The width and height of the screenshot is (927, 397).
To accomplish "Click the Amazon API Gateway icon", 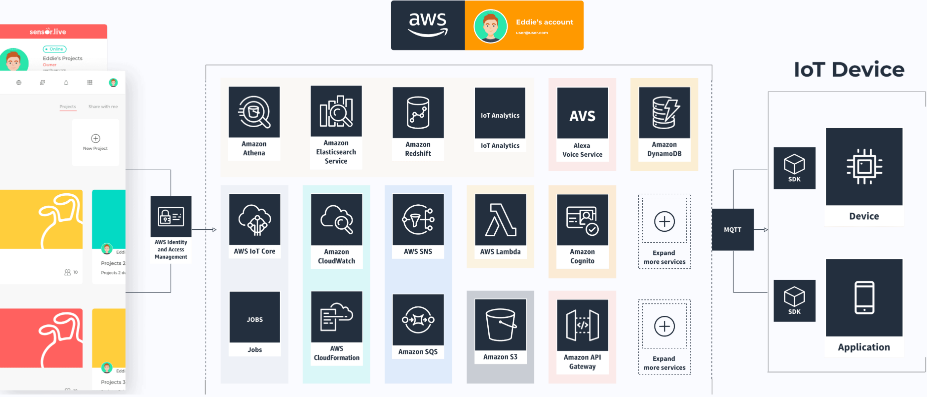I will point(582,325).
